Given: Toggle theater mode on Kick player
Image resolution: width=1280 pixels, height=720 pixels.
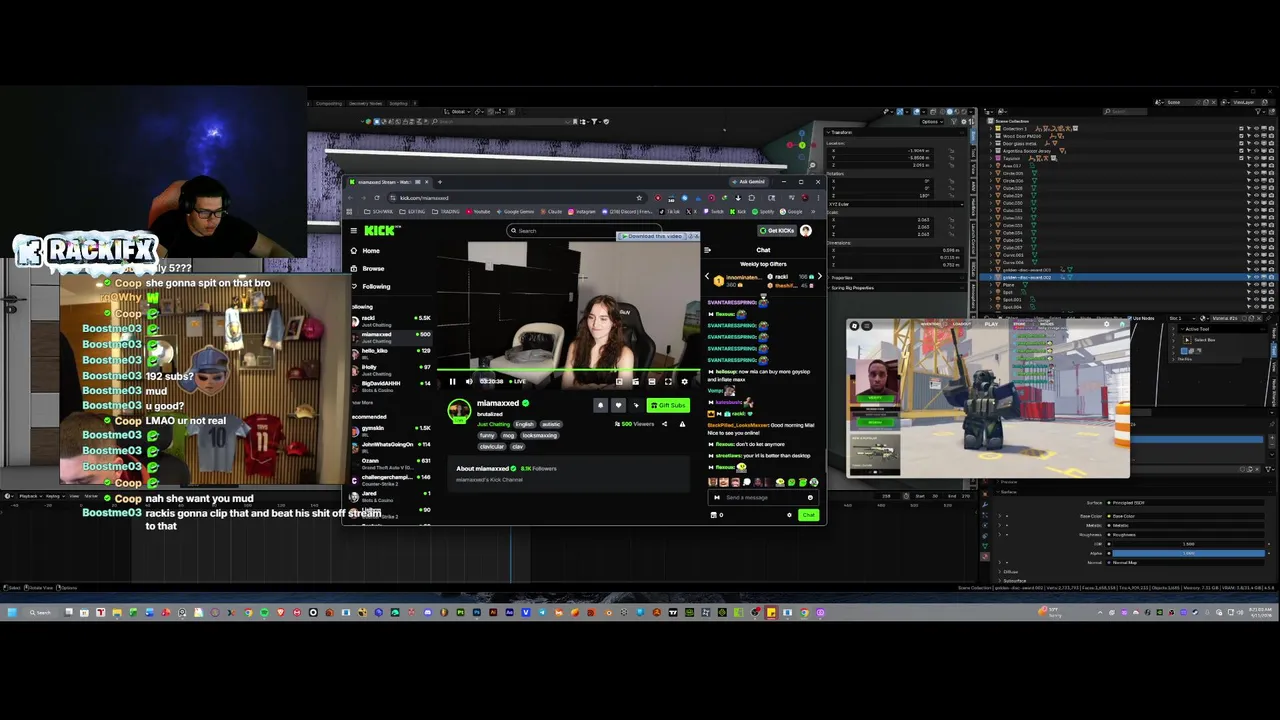Looking at the screenshot, I should pyautogui.click(x=652, y=381).
